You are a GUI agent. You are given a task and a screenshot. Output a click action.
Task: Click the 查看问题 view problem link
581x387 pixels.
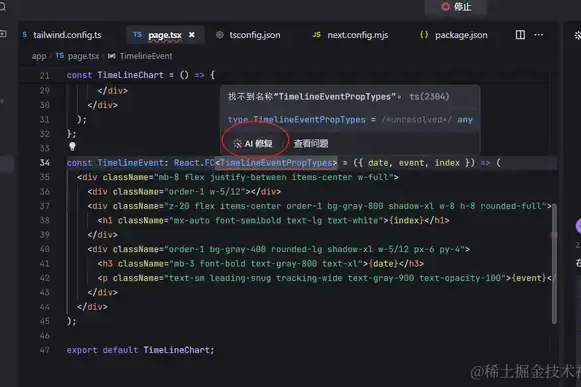pyautogui.click(x=311, y=143)
